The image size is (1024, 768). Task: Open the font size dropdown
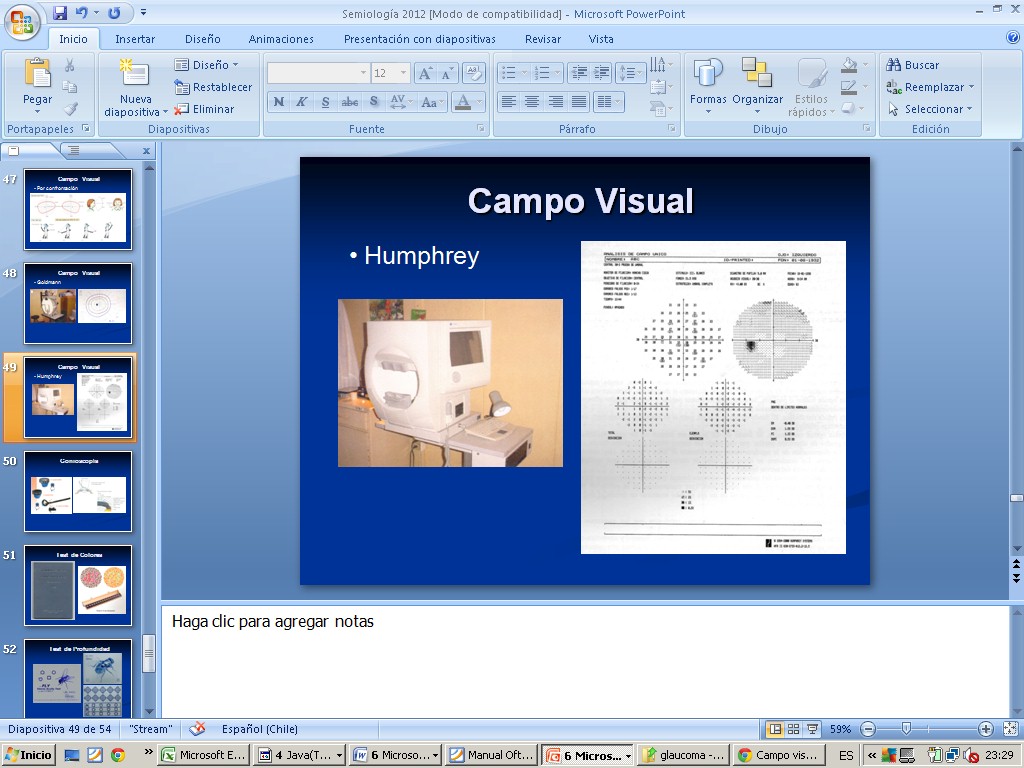pos(404,73)
